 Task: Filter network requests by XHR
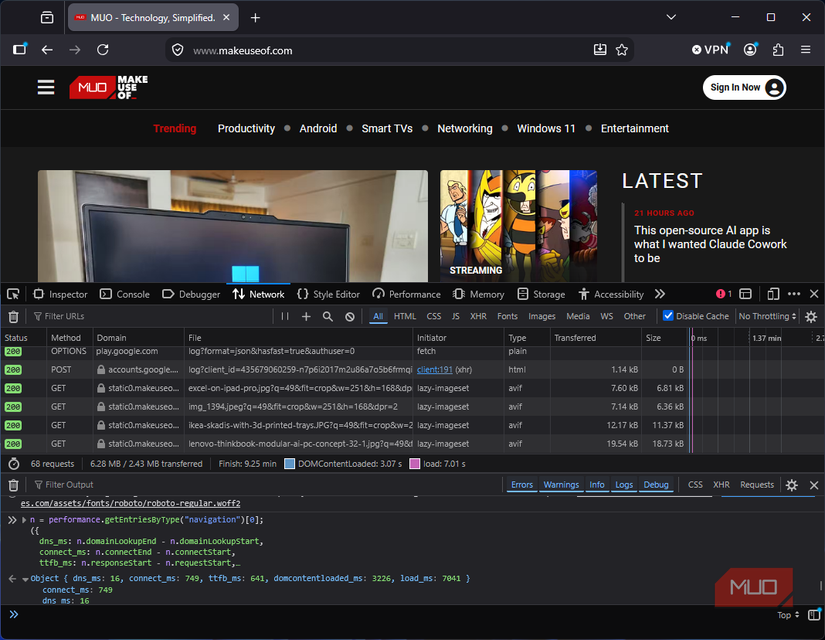(x=478, y=316)
